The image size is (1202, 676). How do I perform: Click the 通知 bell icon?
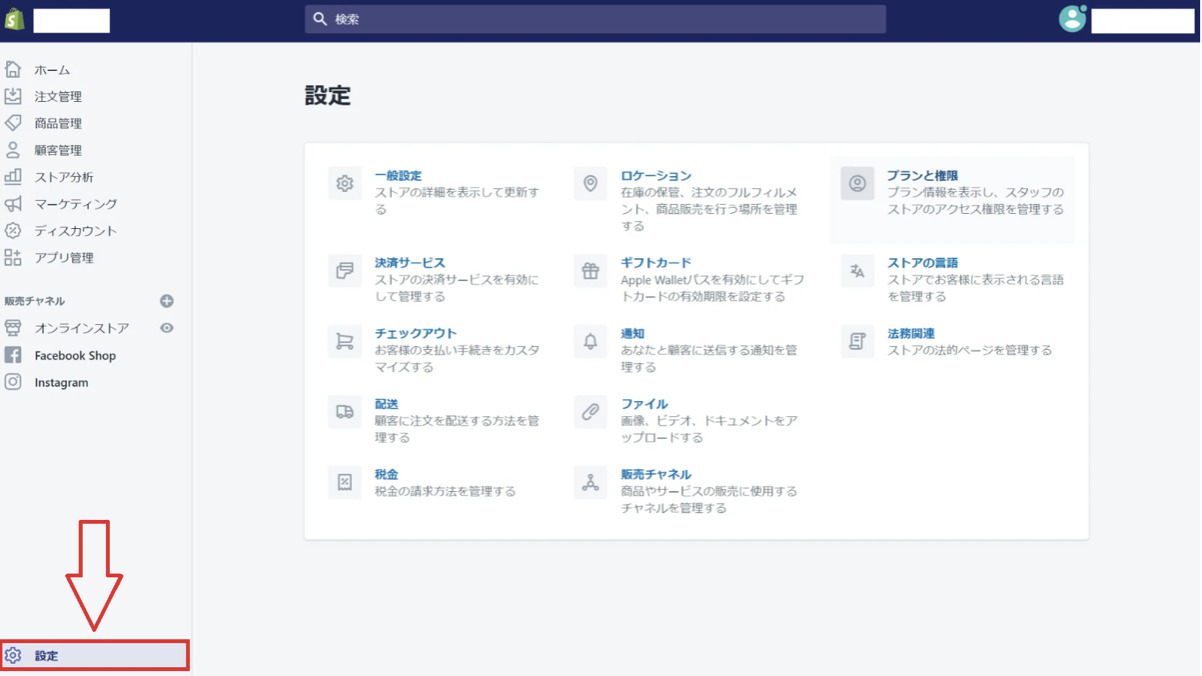tap(590, 342)
